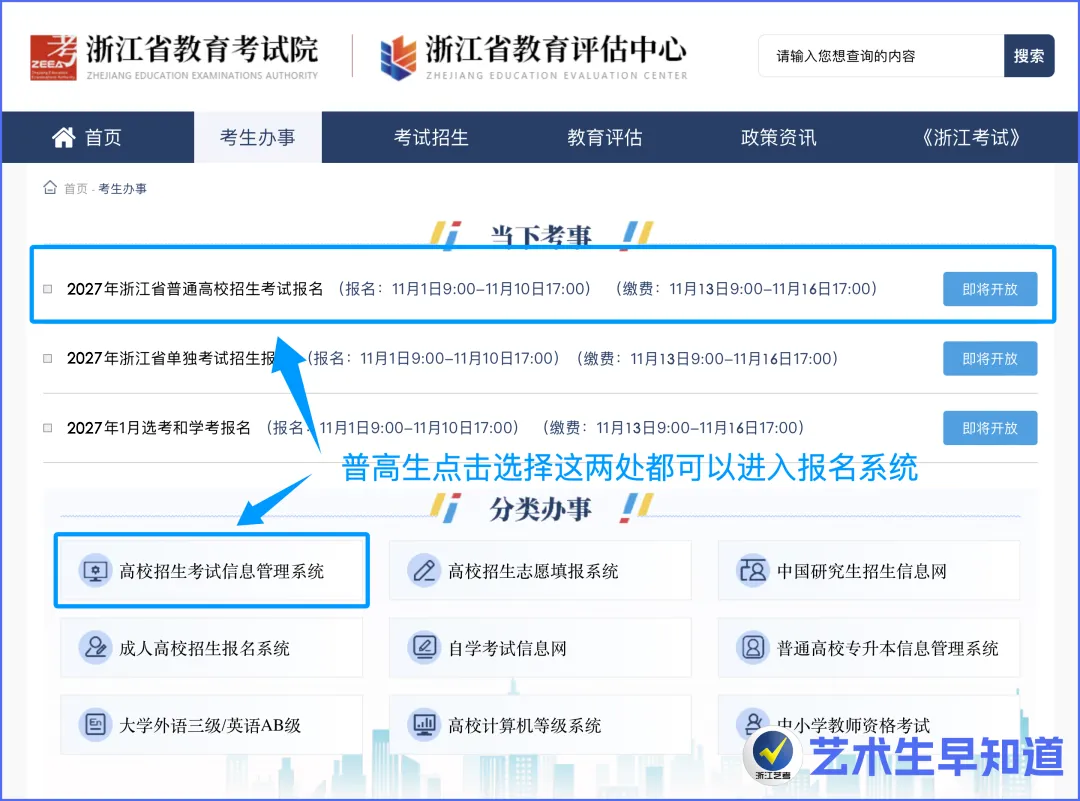Click the 高校计算机等级系统 icon
This screenshot has width=1080, height=801.
pos(424,725)
